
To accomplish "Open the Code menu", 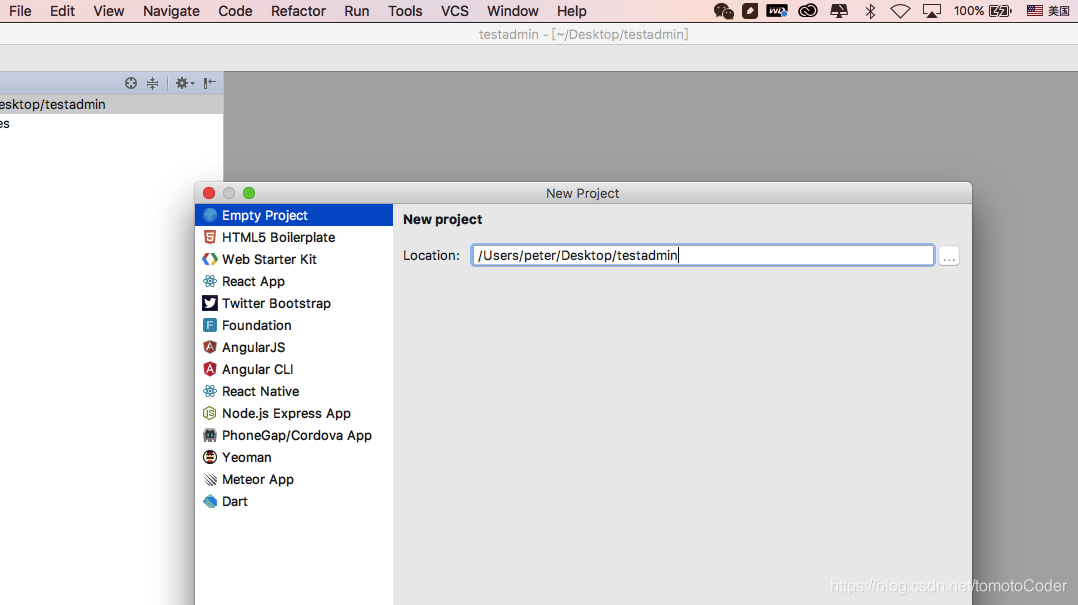I will coord(235,11).
